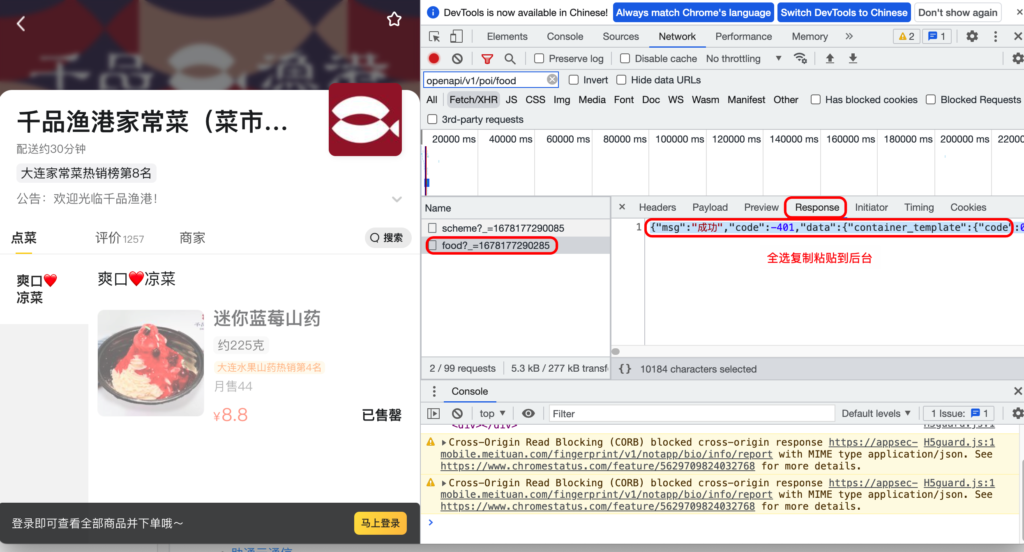The image size is (1024, 552).
Task: Switch to the Headers tab
Action: click(657, 207)
